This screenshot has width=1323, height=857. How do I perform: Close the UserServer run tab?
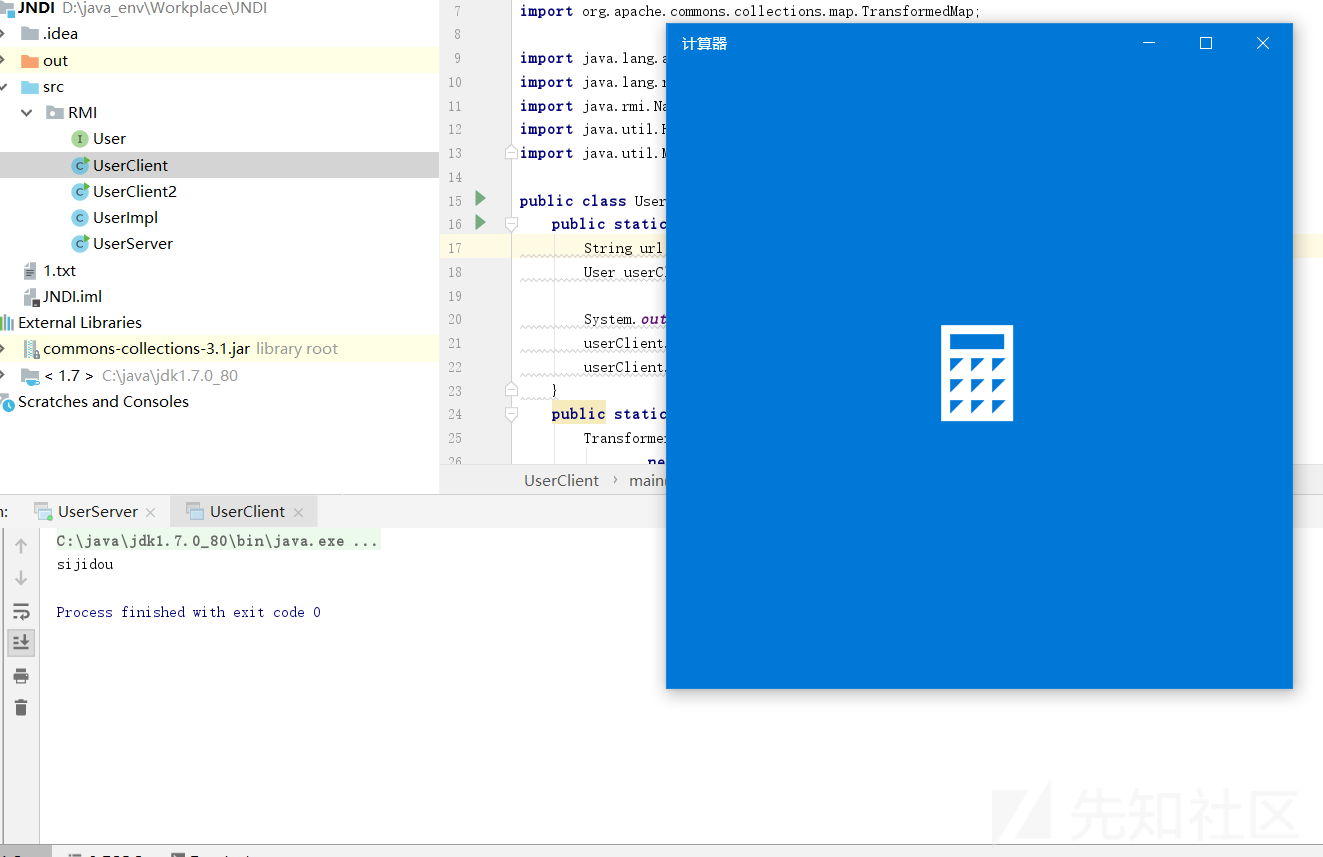click(x=150, y=512)
